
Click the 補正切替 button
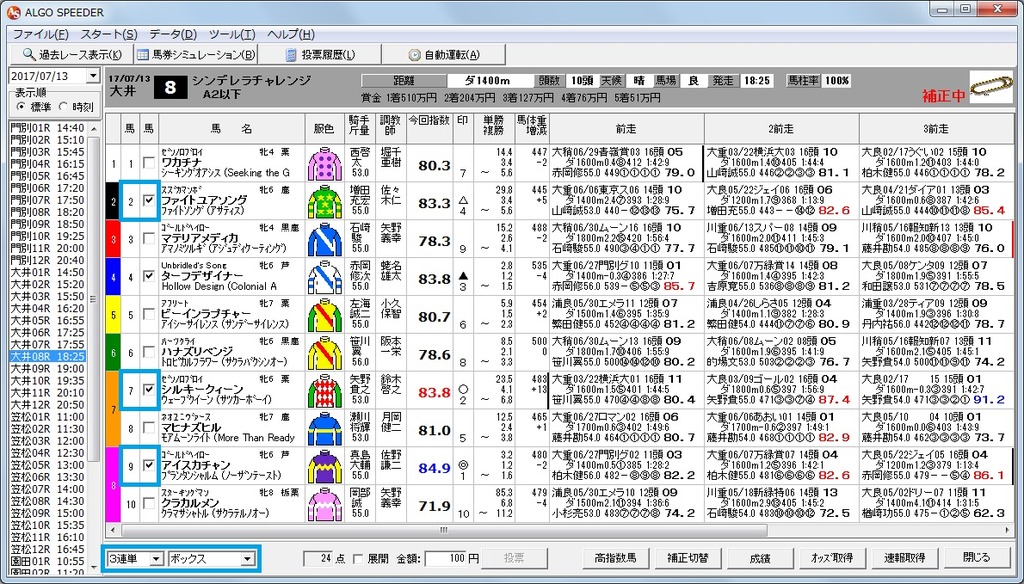[x=688, y=558]
